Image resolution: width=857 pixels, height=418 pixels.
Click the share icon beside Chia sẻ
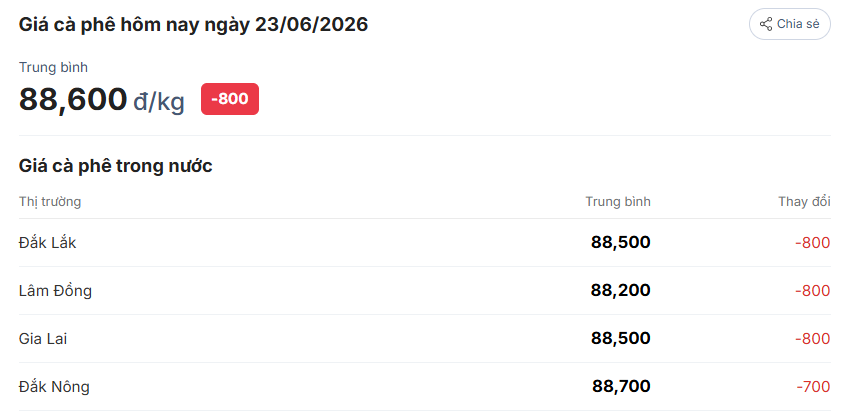click(766, 24)
